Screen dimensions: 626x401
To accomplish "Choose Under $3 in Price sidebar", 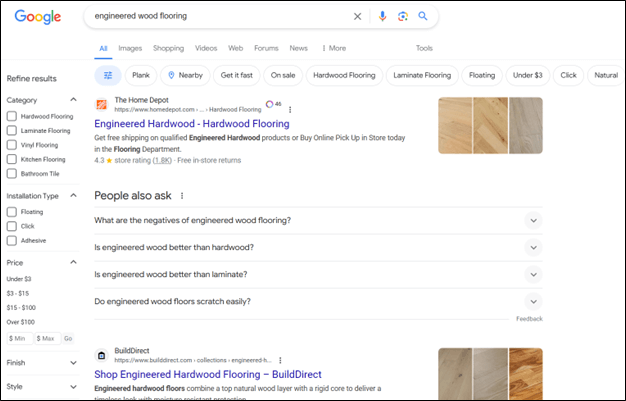I will click(x=19, y=279).
